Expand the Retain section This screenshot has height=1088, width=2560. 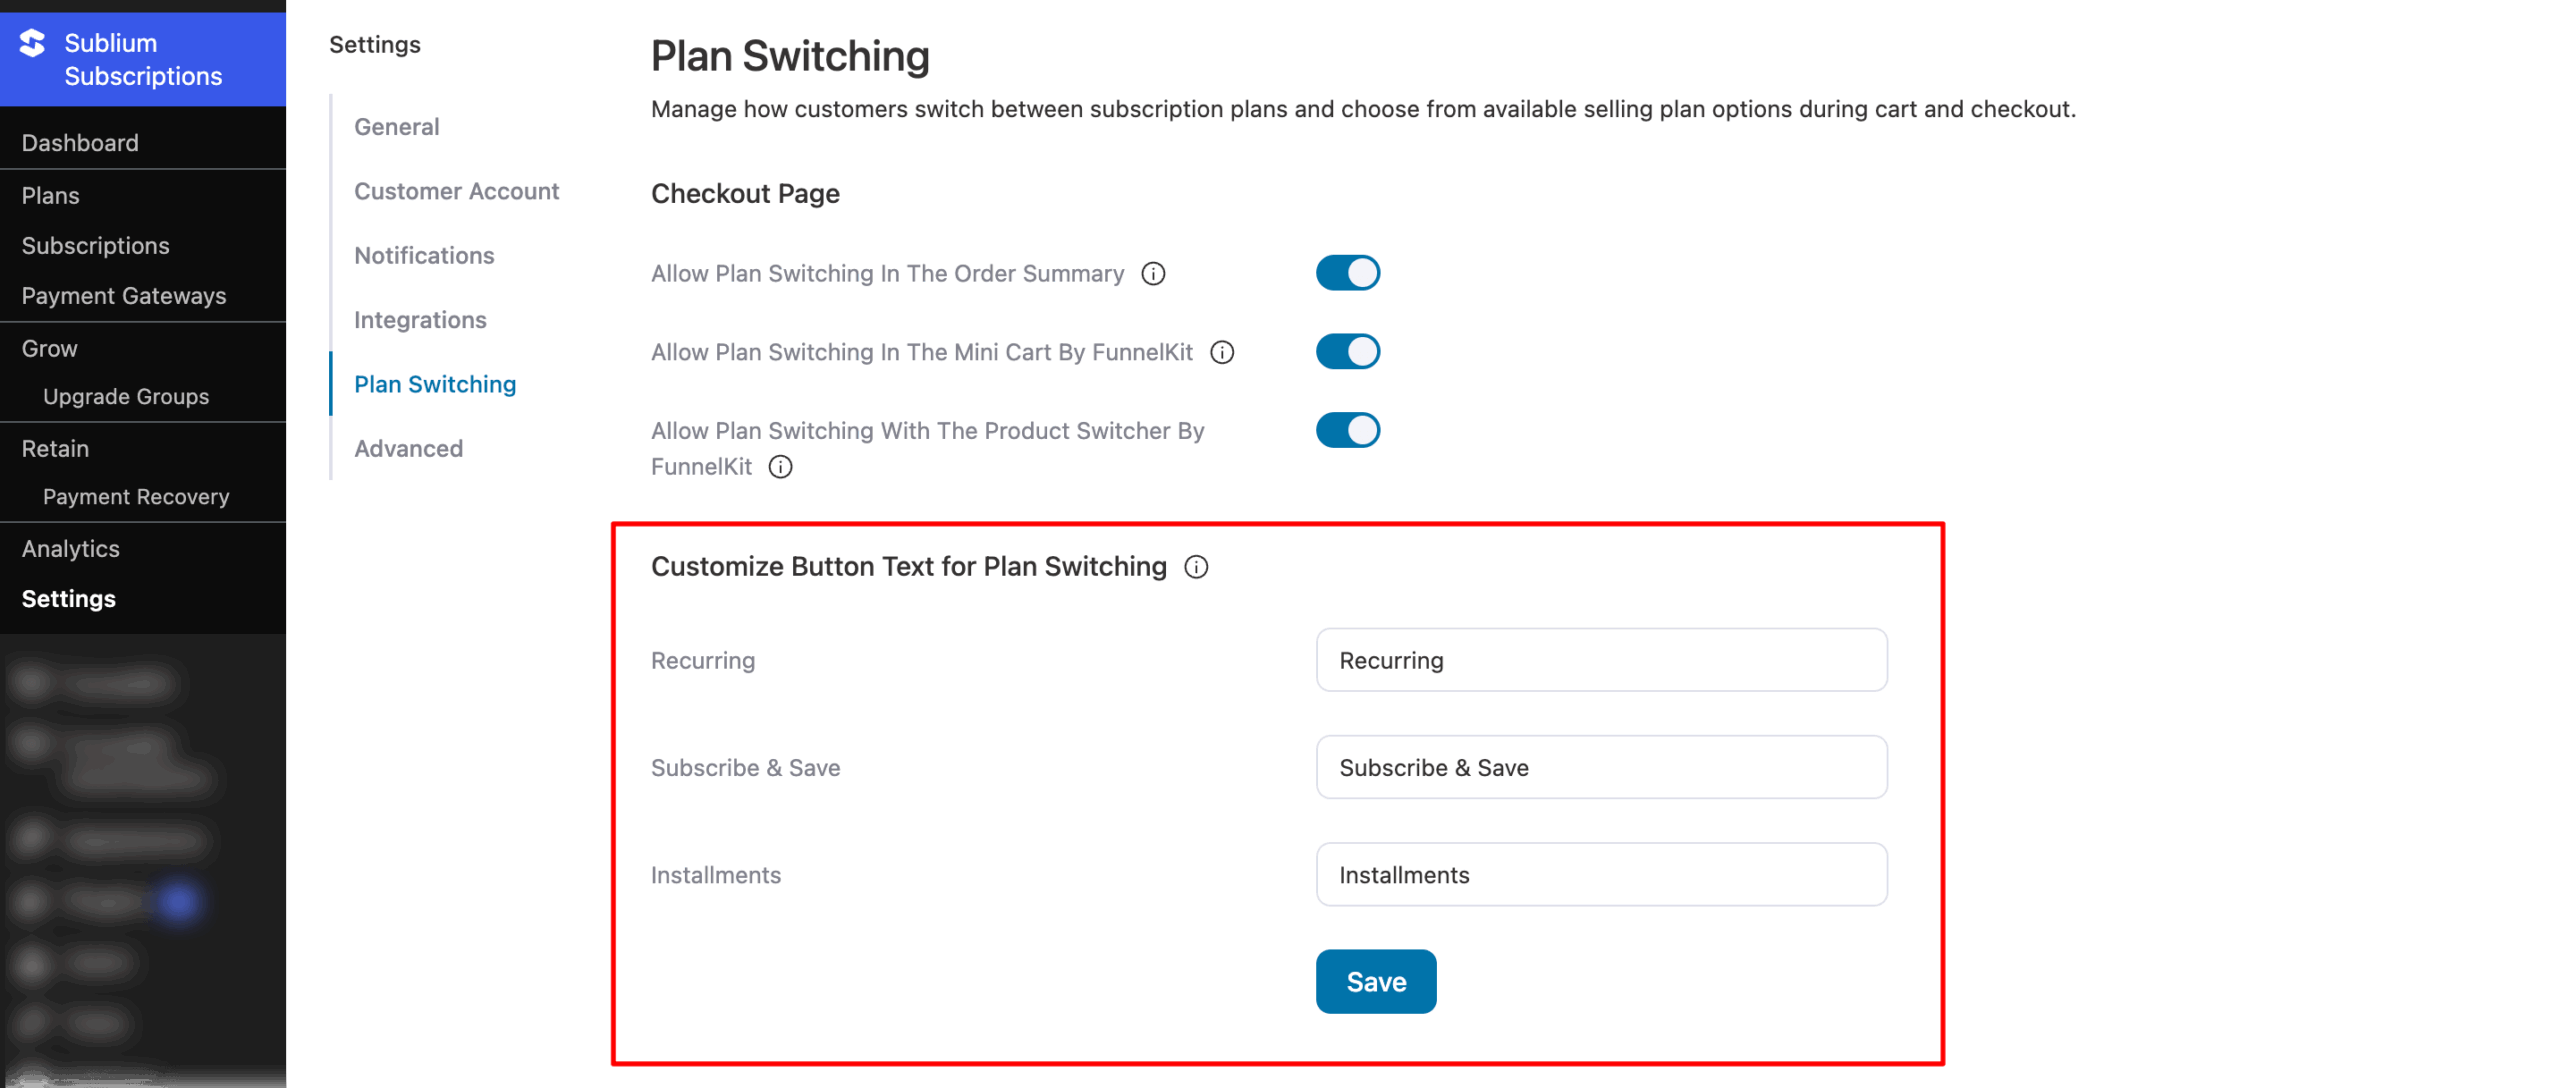55,448
